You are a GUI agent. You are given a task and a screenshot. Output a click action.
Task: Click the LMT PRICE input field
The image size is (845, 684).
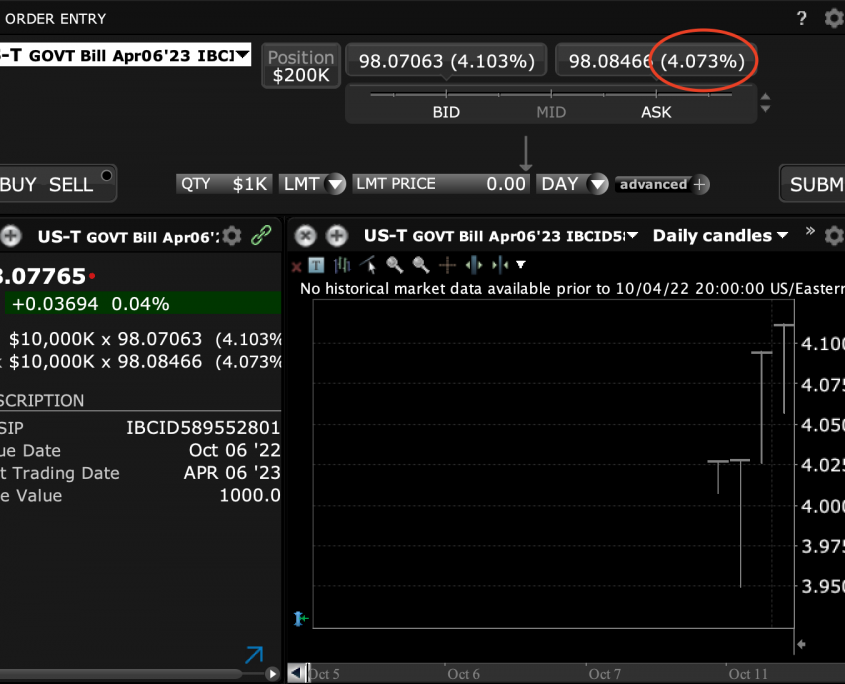coord(440,184)
